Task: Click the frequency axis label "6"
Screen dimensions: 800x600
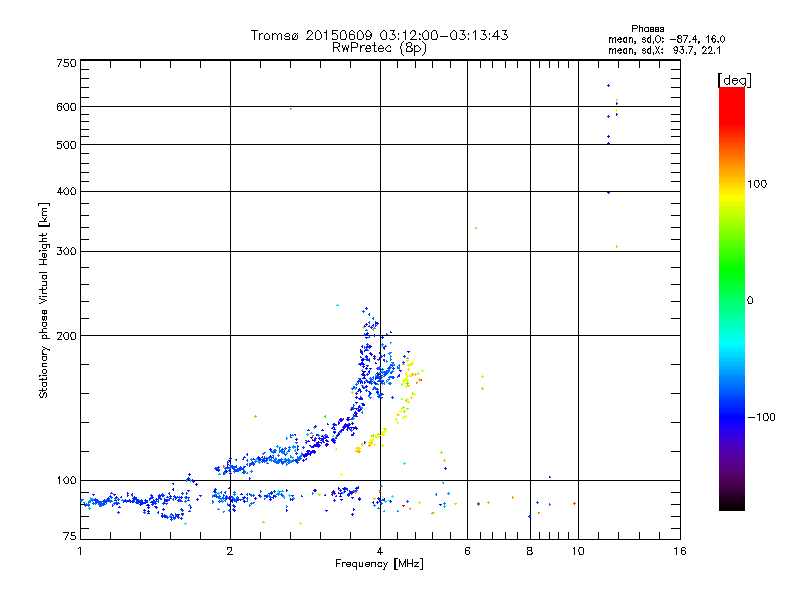Action: pos(467,551)
